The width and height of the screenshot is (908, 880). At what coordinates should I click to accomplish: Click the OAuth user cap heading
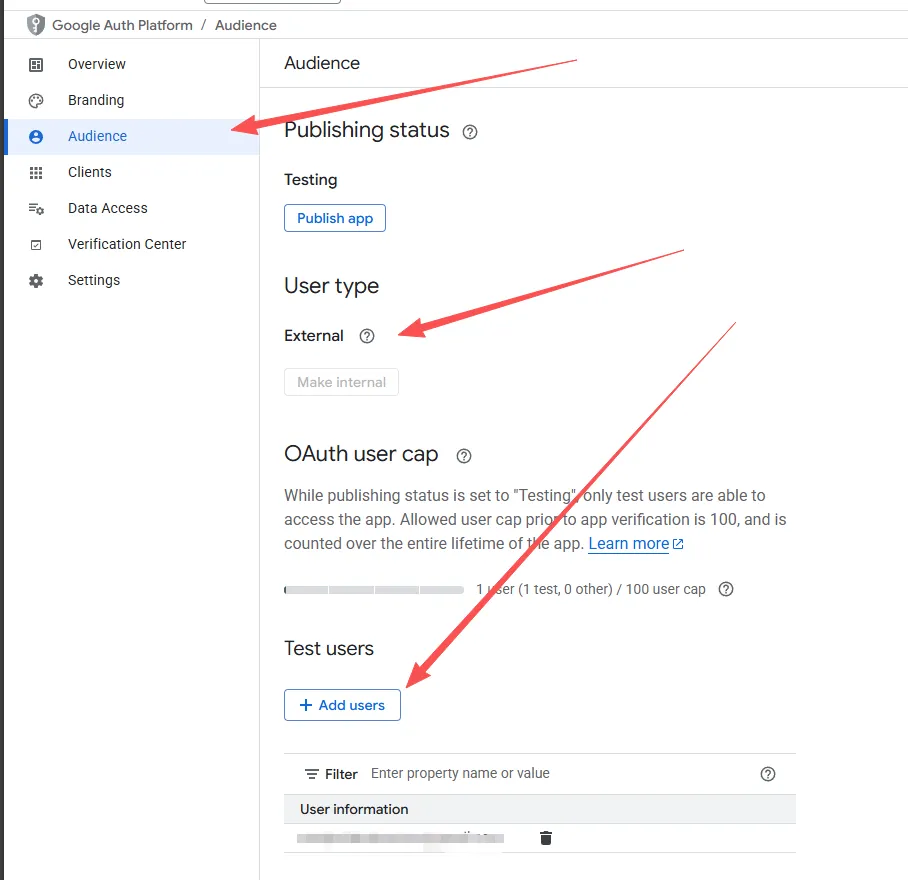(x=361, y=454)
